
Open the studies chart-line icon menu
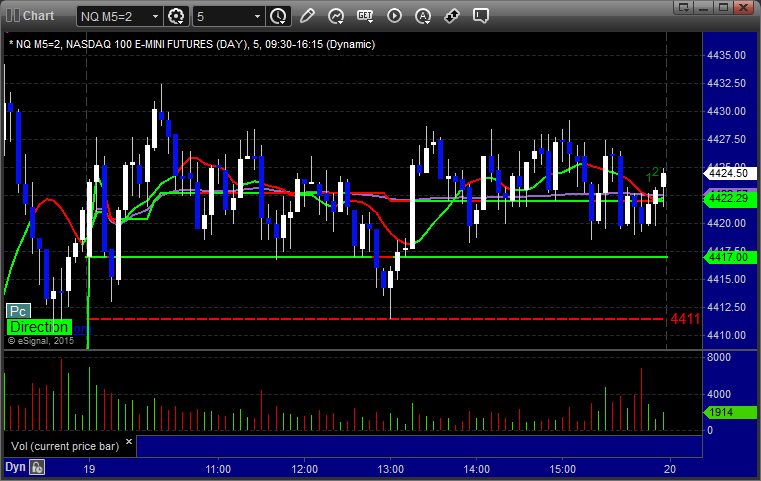coord(336,16)
